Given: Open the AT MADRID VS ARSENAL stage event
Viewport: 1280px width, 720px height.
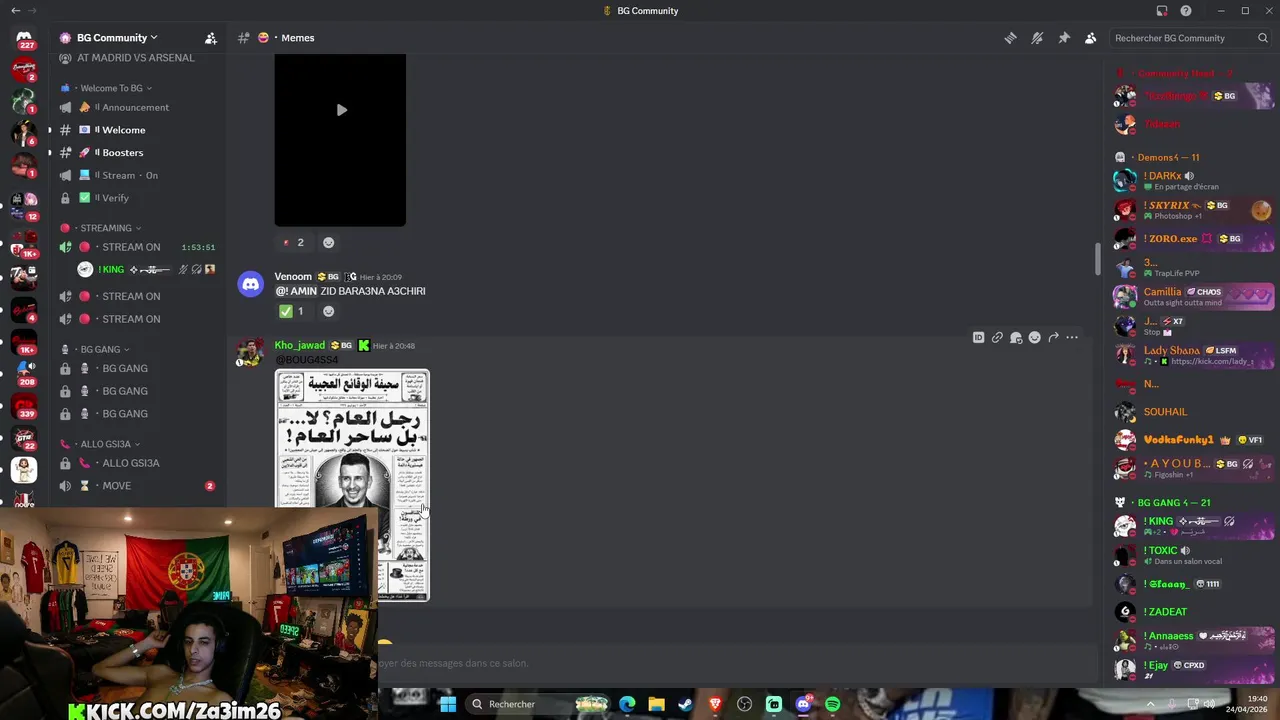Looking at the screenshot, I should click(x=136, y=58).
